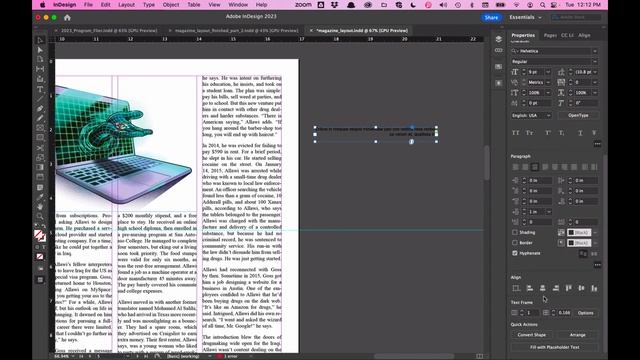Select the Line tool

tap(40, 99)
